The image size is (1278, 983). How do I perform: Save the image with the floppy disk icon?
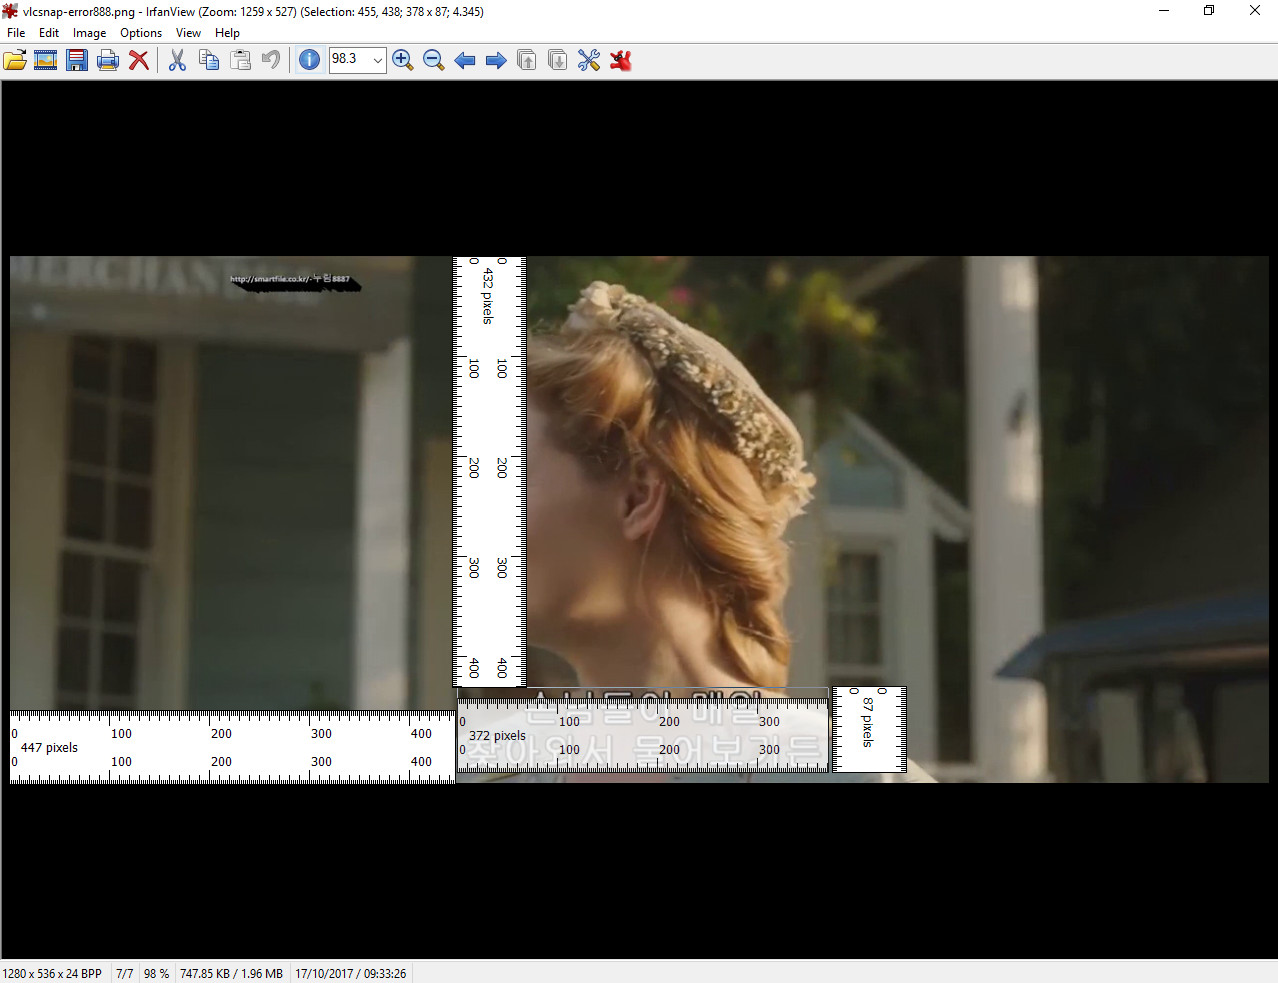click(77, 60)
